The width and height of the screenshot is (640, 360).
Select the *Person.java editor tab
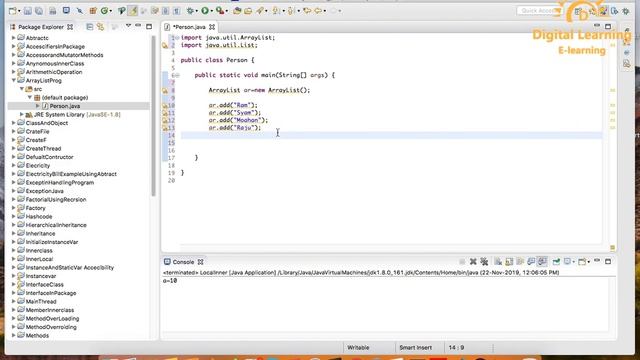click(189, 27)
